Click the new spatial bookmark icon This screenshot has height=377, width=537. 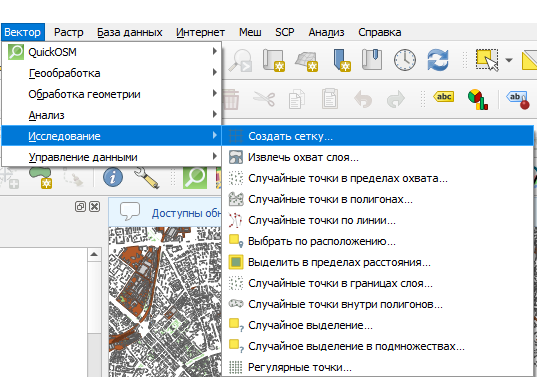[341, 60]
